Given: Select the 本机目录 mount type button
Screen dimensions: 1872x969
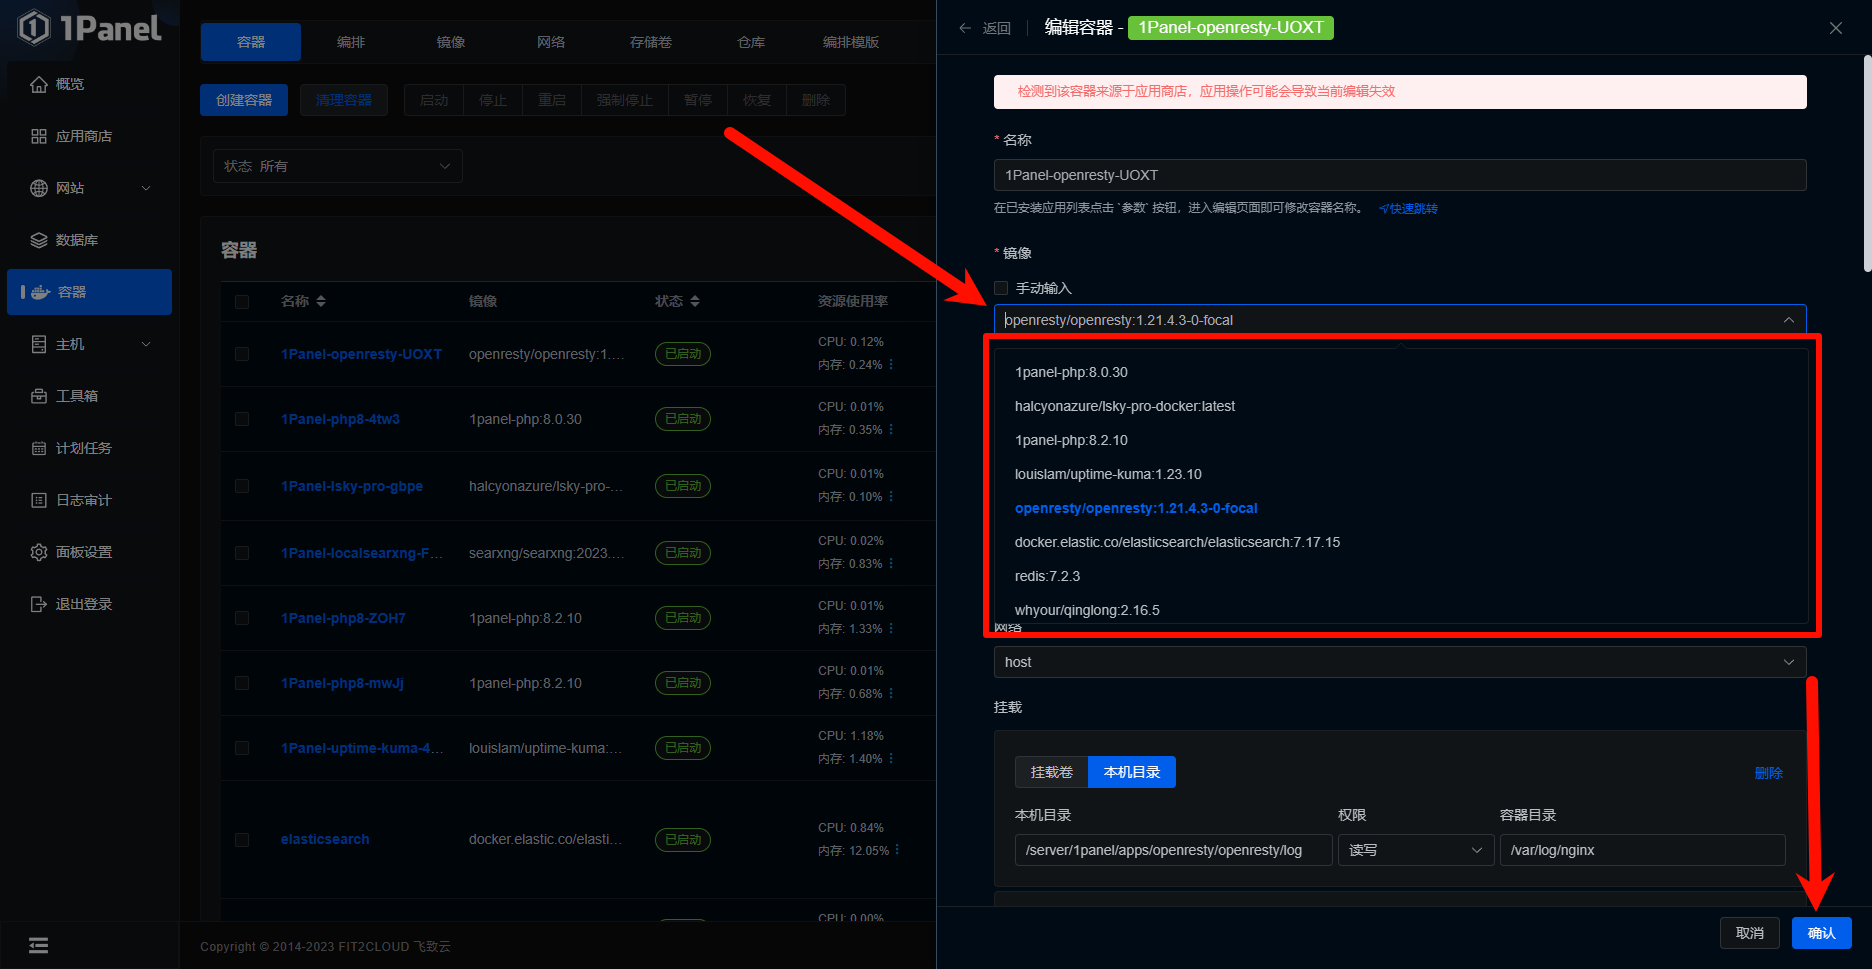Looking at the screenshot, I should (x=1132, y=772).
